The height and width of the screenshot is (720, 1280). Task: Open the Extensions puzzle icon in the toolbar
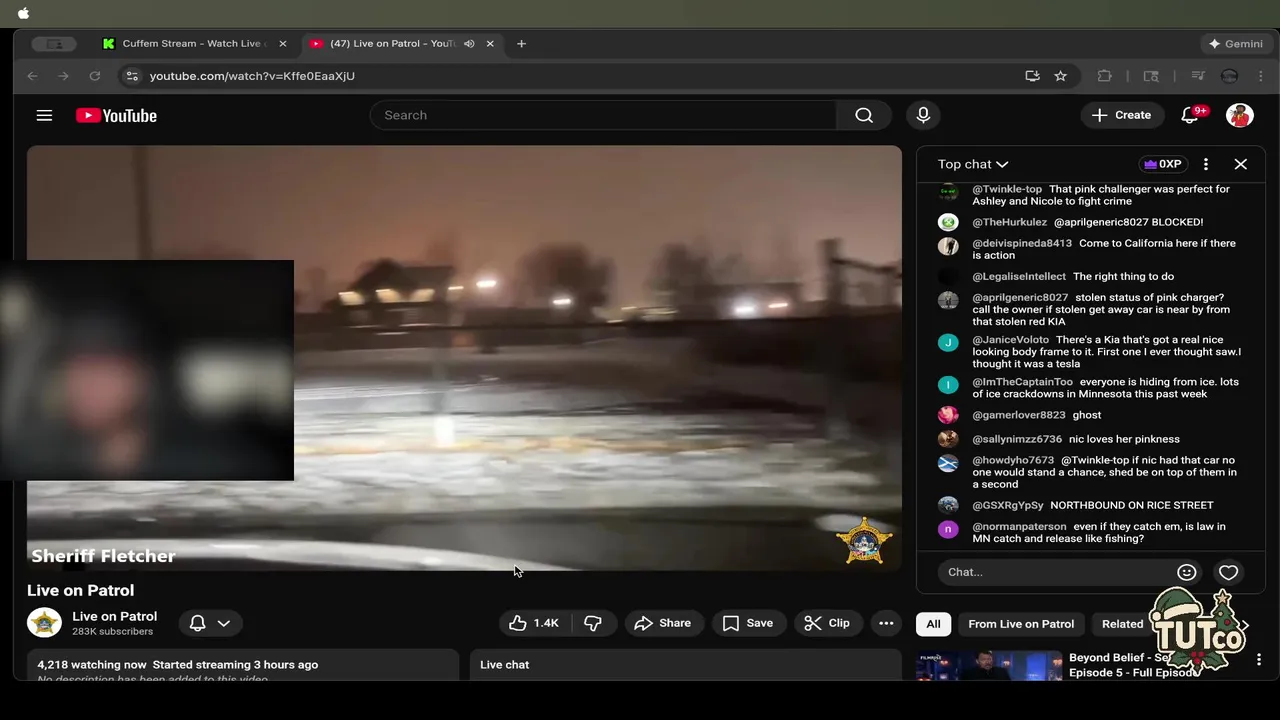1105,76
